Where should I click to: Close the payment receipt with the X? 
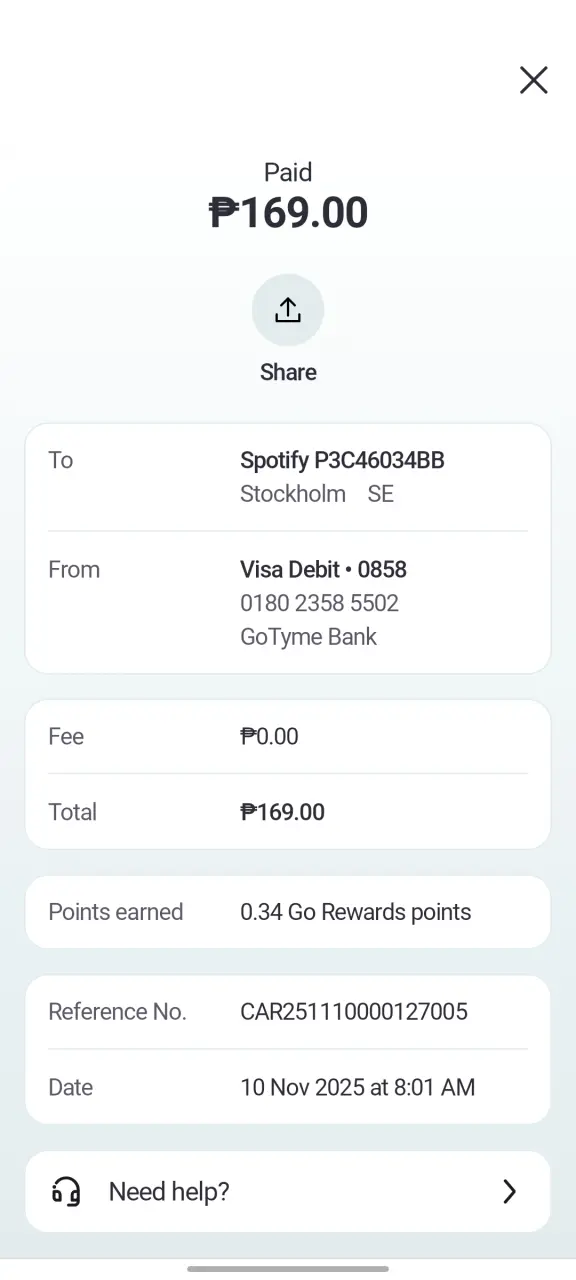(x=534, y=80)
